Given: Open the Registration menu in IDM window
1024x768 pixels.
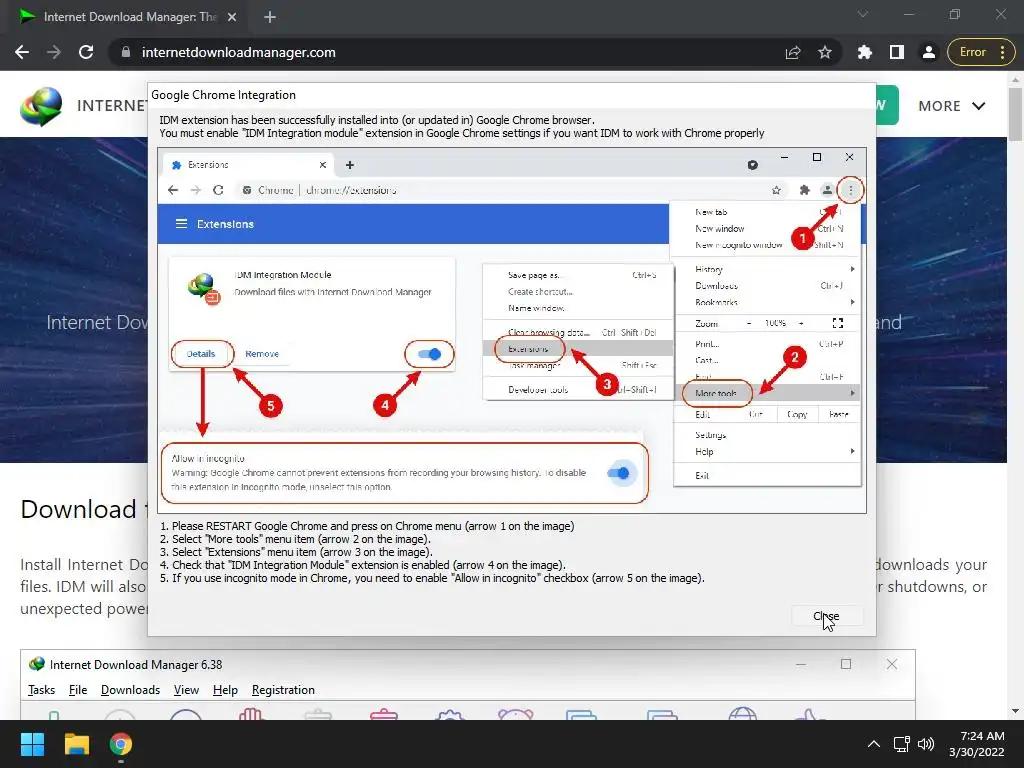Looking at the screenshot, I should click(x=283, y=690).
